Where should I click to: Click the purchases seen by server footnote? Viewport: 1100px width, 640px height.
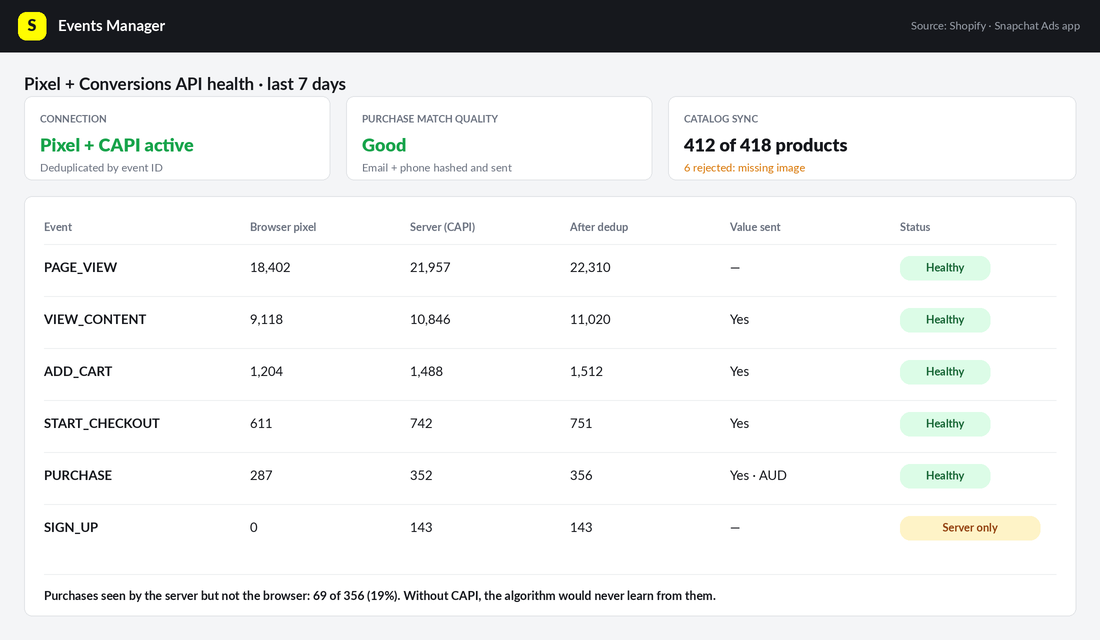(x=380, y=596)
